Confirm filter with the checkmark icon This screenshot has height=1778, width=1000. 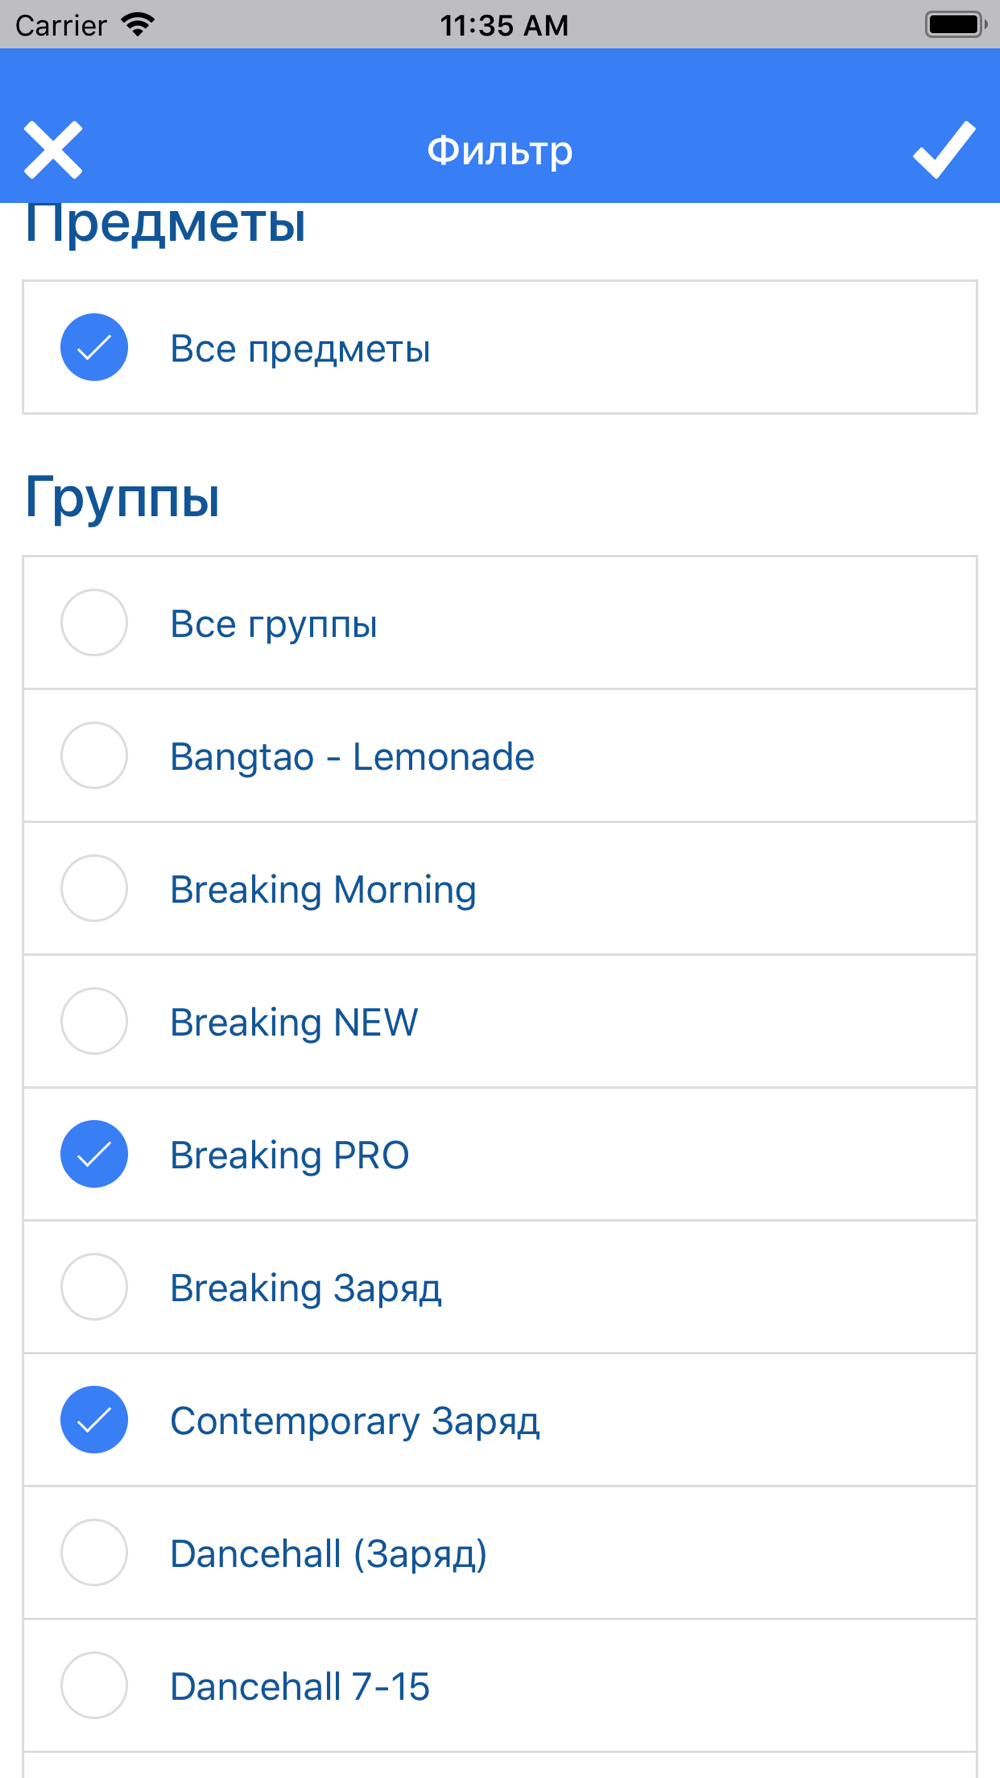(943, 150)
